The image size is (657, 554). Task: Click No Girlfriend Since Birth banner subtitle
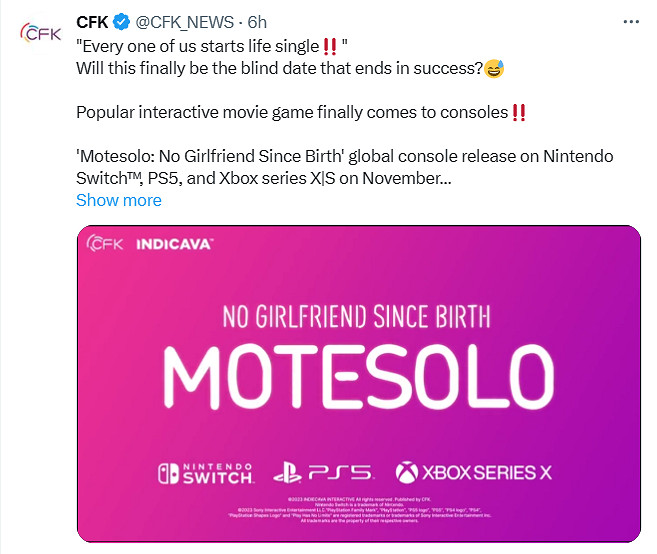357,319
